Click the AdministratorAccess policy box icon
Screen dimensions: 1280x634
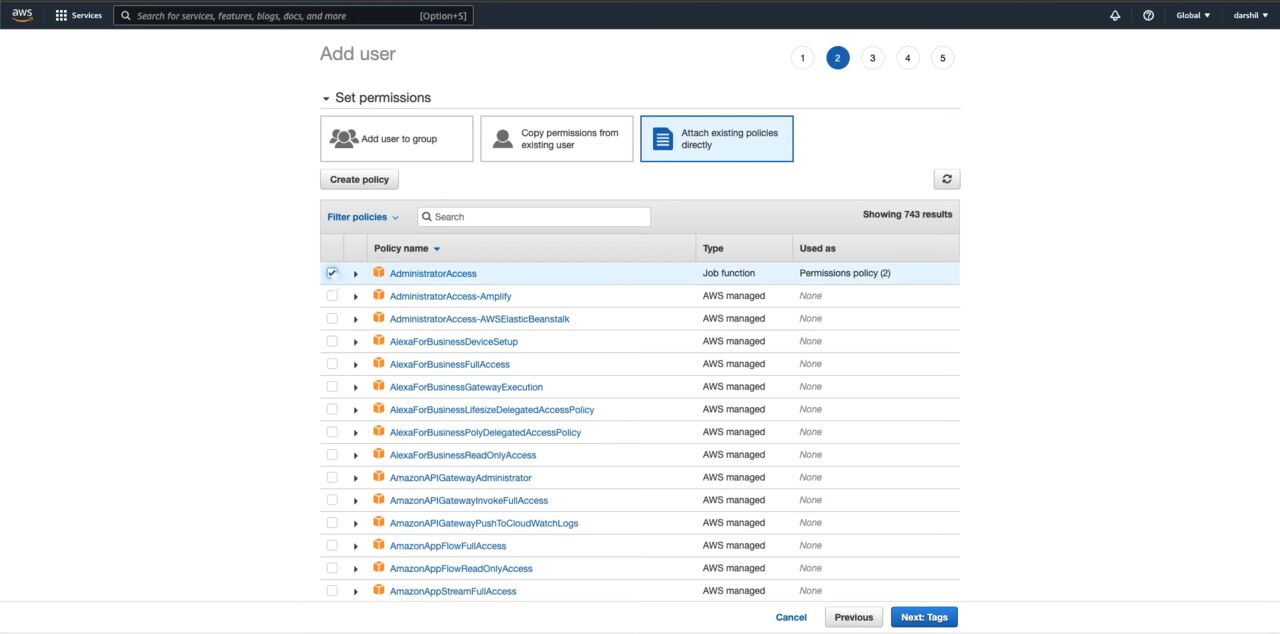[379, 272]
